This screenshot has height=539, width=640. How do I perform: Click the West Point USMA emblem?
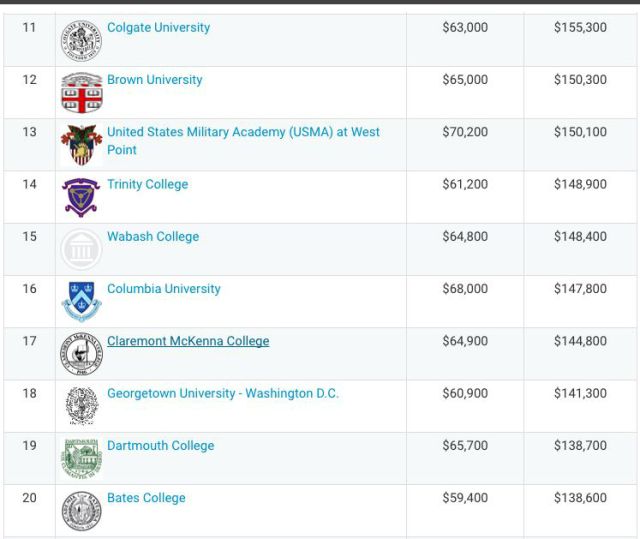click(x=81, y=145)
